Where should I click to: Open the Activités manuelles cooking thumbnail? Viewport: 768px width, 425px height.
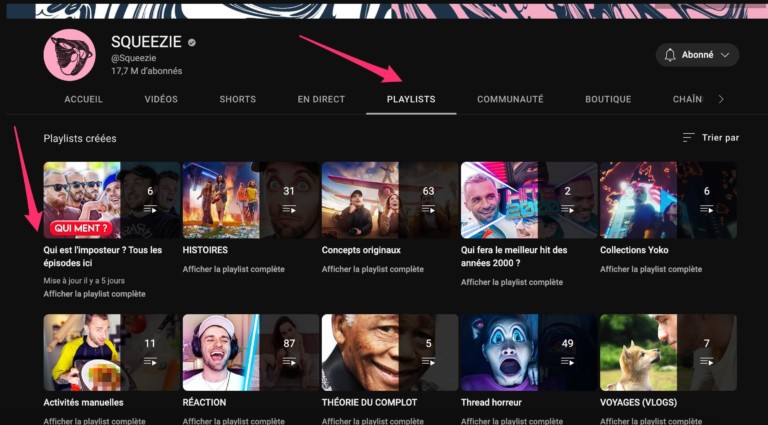coord(112,353)
